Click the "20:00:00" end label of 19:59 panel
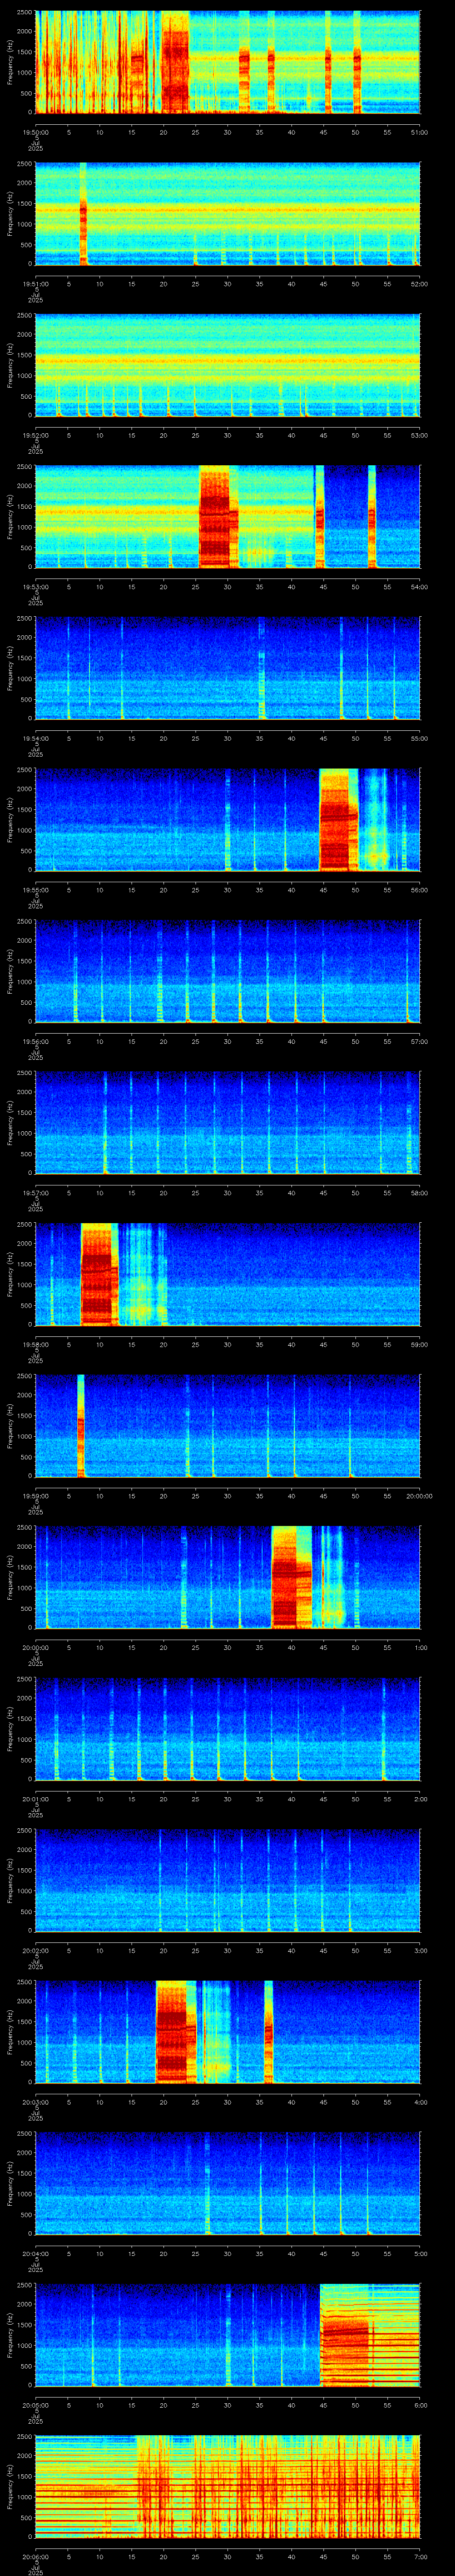This screenshot has height=2576, width=455. (x=419, y=1496)
